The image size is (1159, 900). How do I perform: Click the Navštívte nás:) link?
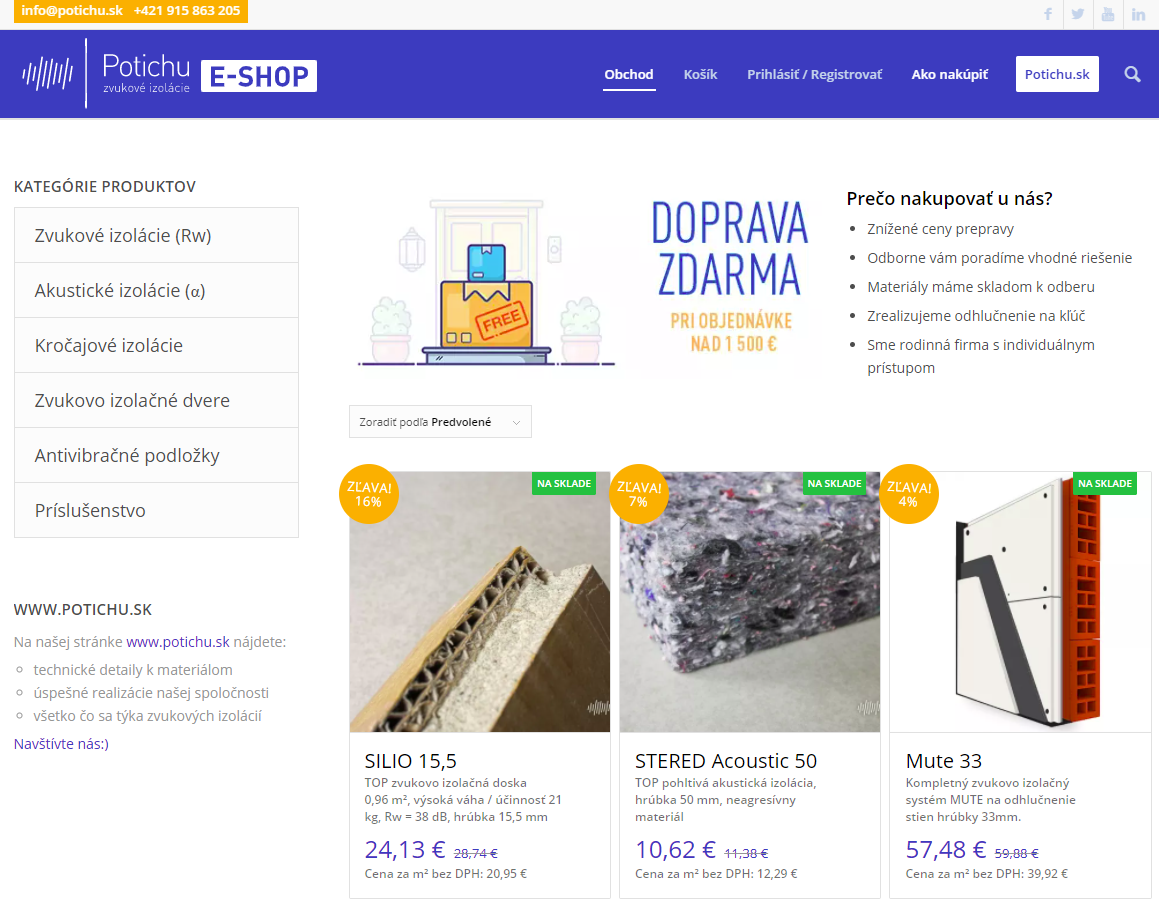61,743
